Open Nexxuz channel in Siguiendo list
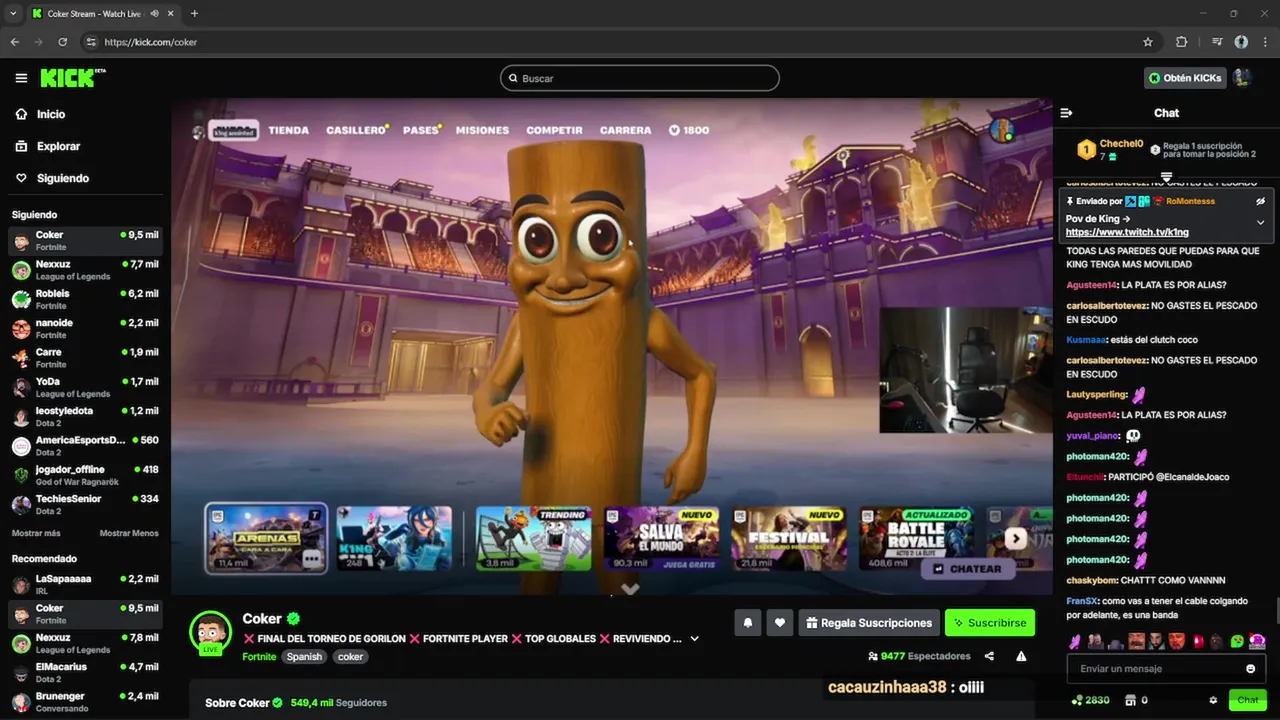This screenshot has height=720, width=1280. coord(85,270)
